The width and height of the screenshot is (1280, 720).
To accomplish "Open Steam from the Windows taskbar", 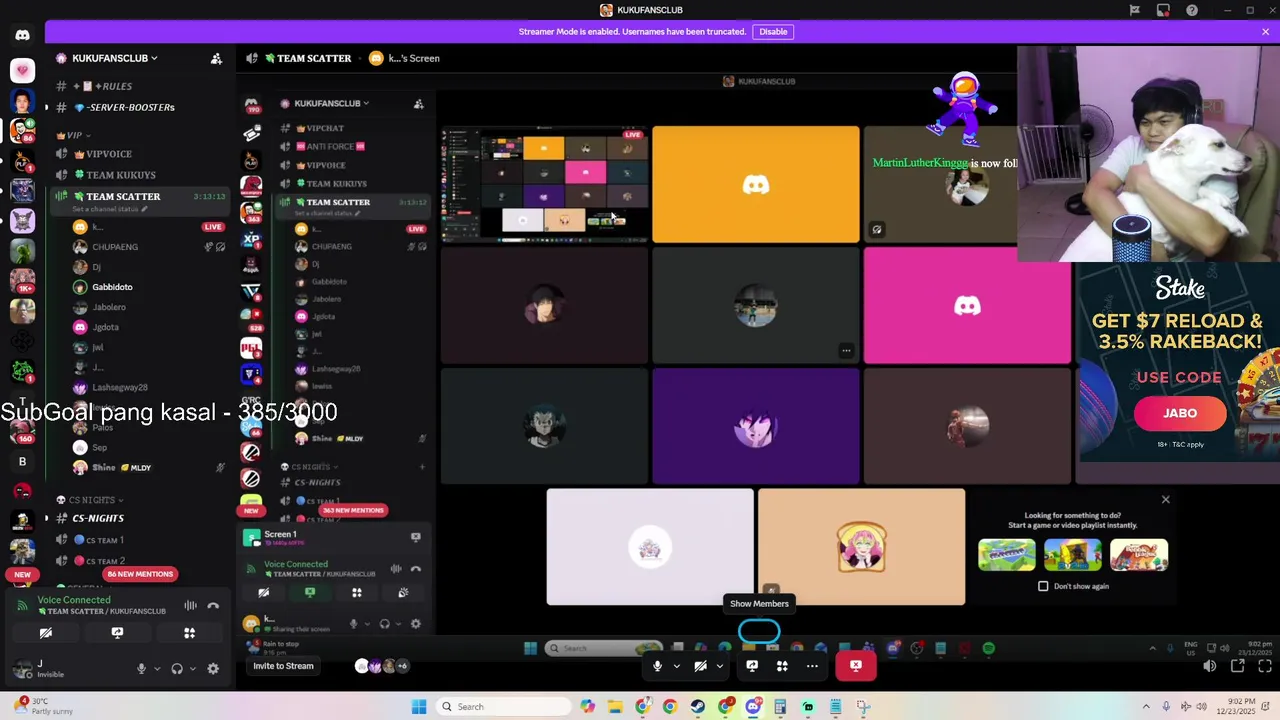I will pyautogui.click(x=697, y=707).
